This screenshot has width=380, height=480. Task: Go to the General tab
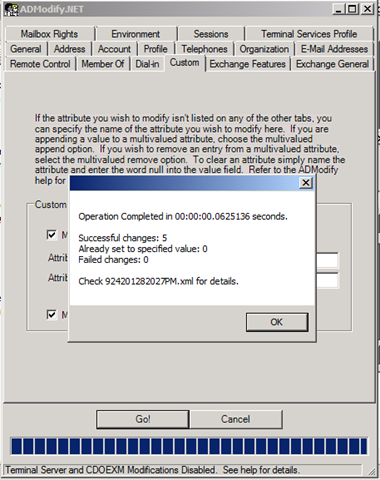click(x=26, y=49)
